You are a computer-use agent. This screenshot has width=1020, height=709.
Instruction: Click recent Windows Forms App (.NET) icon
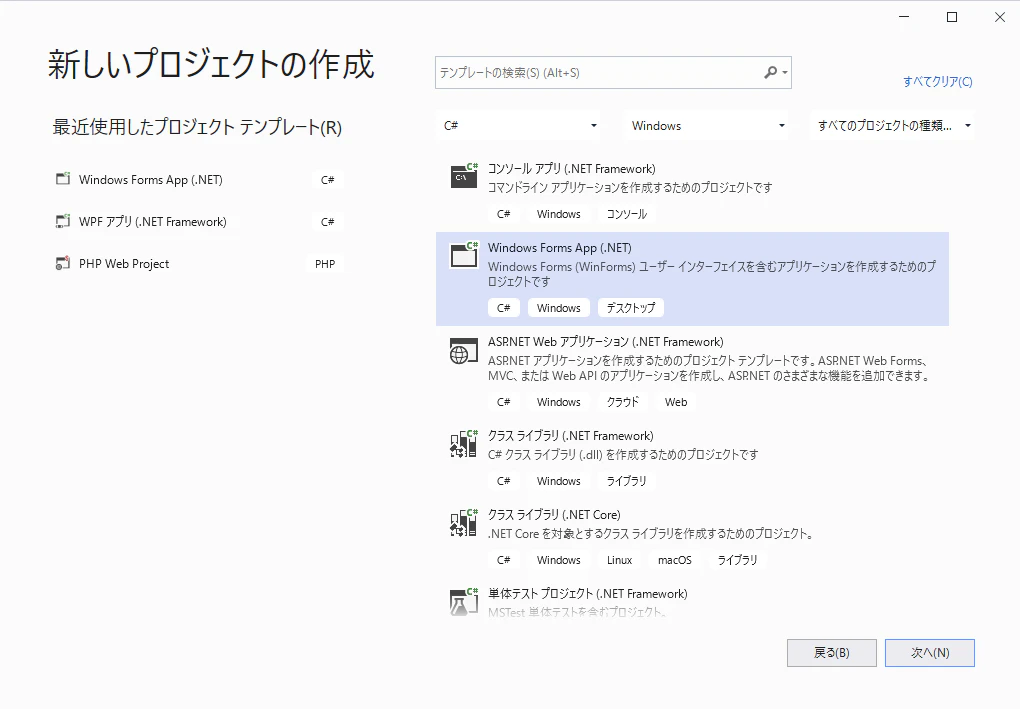point(62,179)
